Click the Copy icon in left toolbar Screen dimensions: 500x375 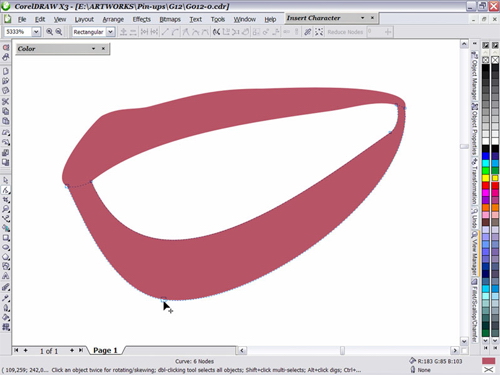(x=6, y=111)
